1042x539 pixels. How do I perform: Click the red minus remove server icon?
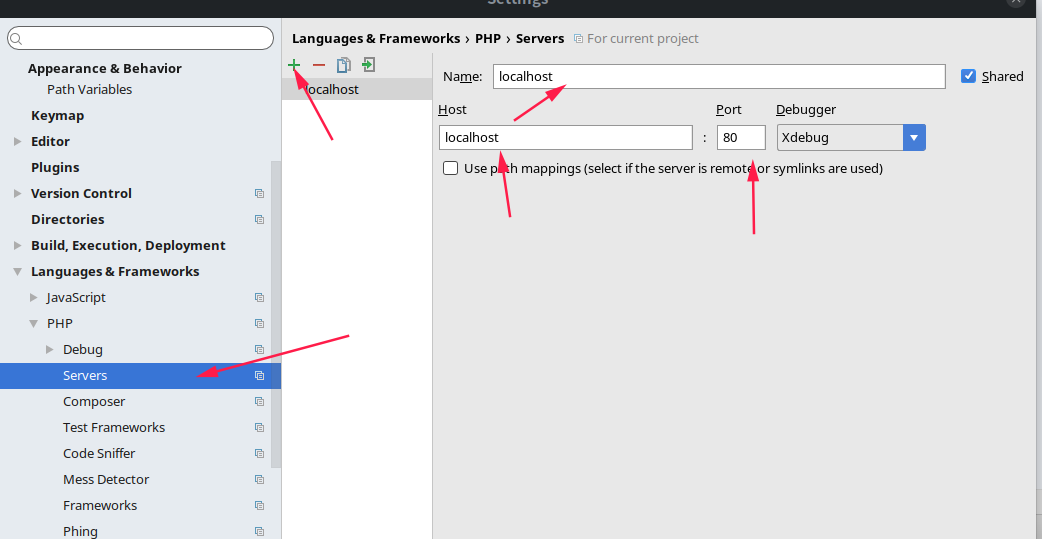[x=319, y=65]
